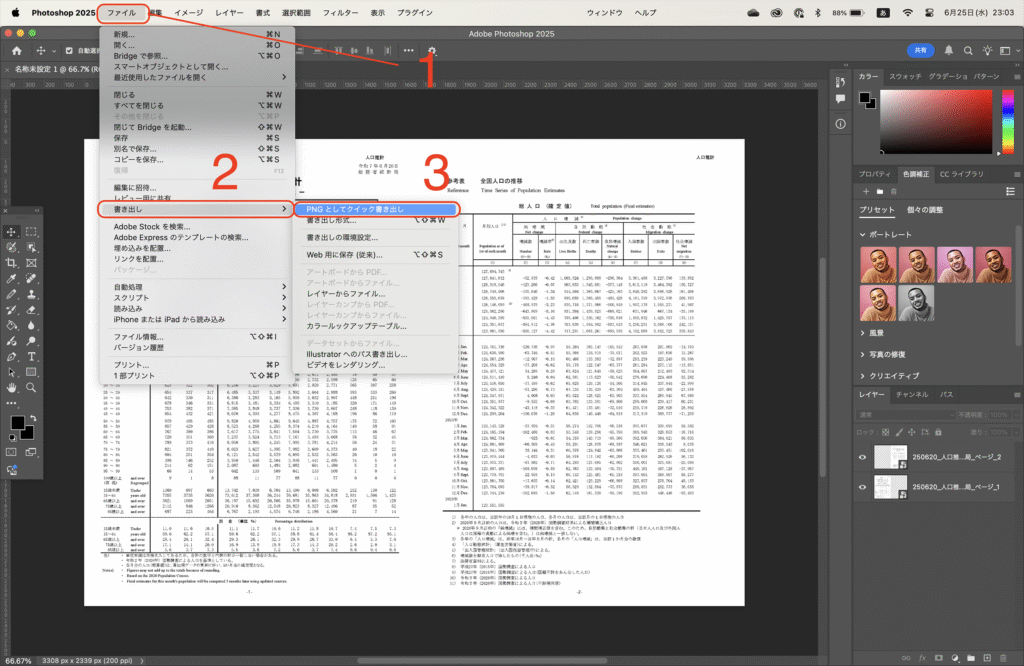Toggle lock position cross-arrows icon
Viewport: 1024px width, 666px height.
[912, 432]
